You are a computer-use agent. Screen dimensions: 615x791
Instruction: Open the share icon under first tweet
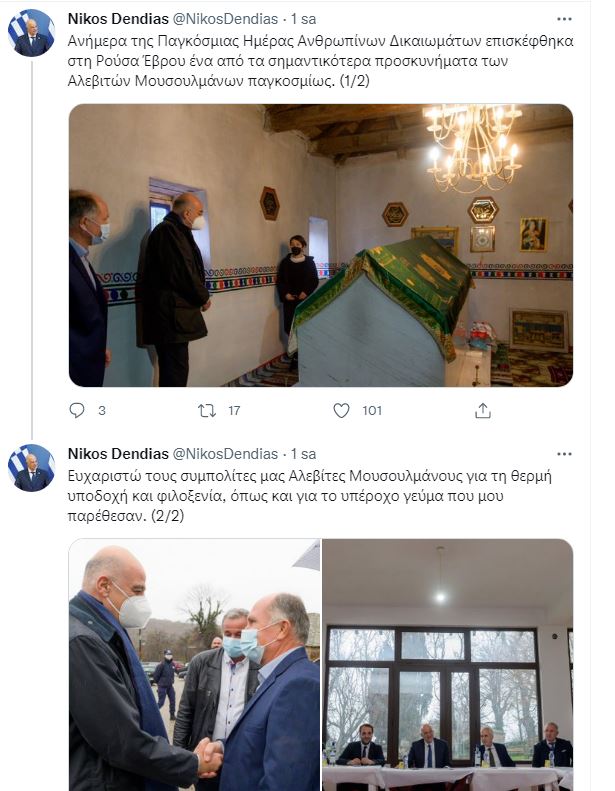coord(483,411)
